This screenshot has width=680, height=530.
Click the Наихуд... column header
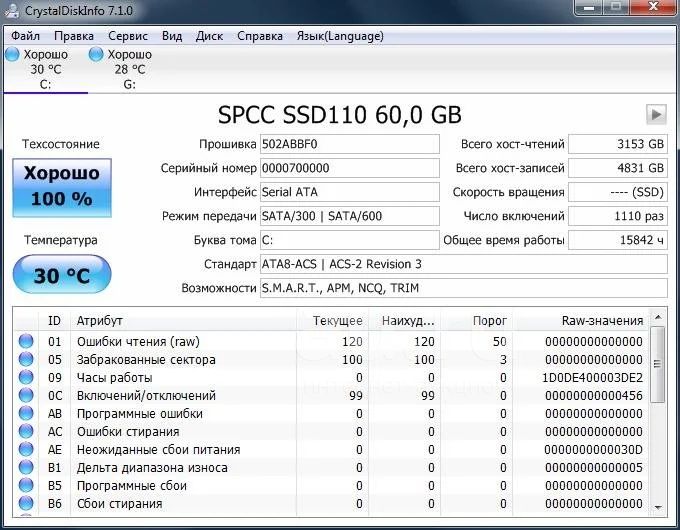coord(405,321)
